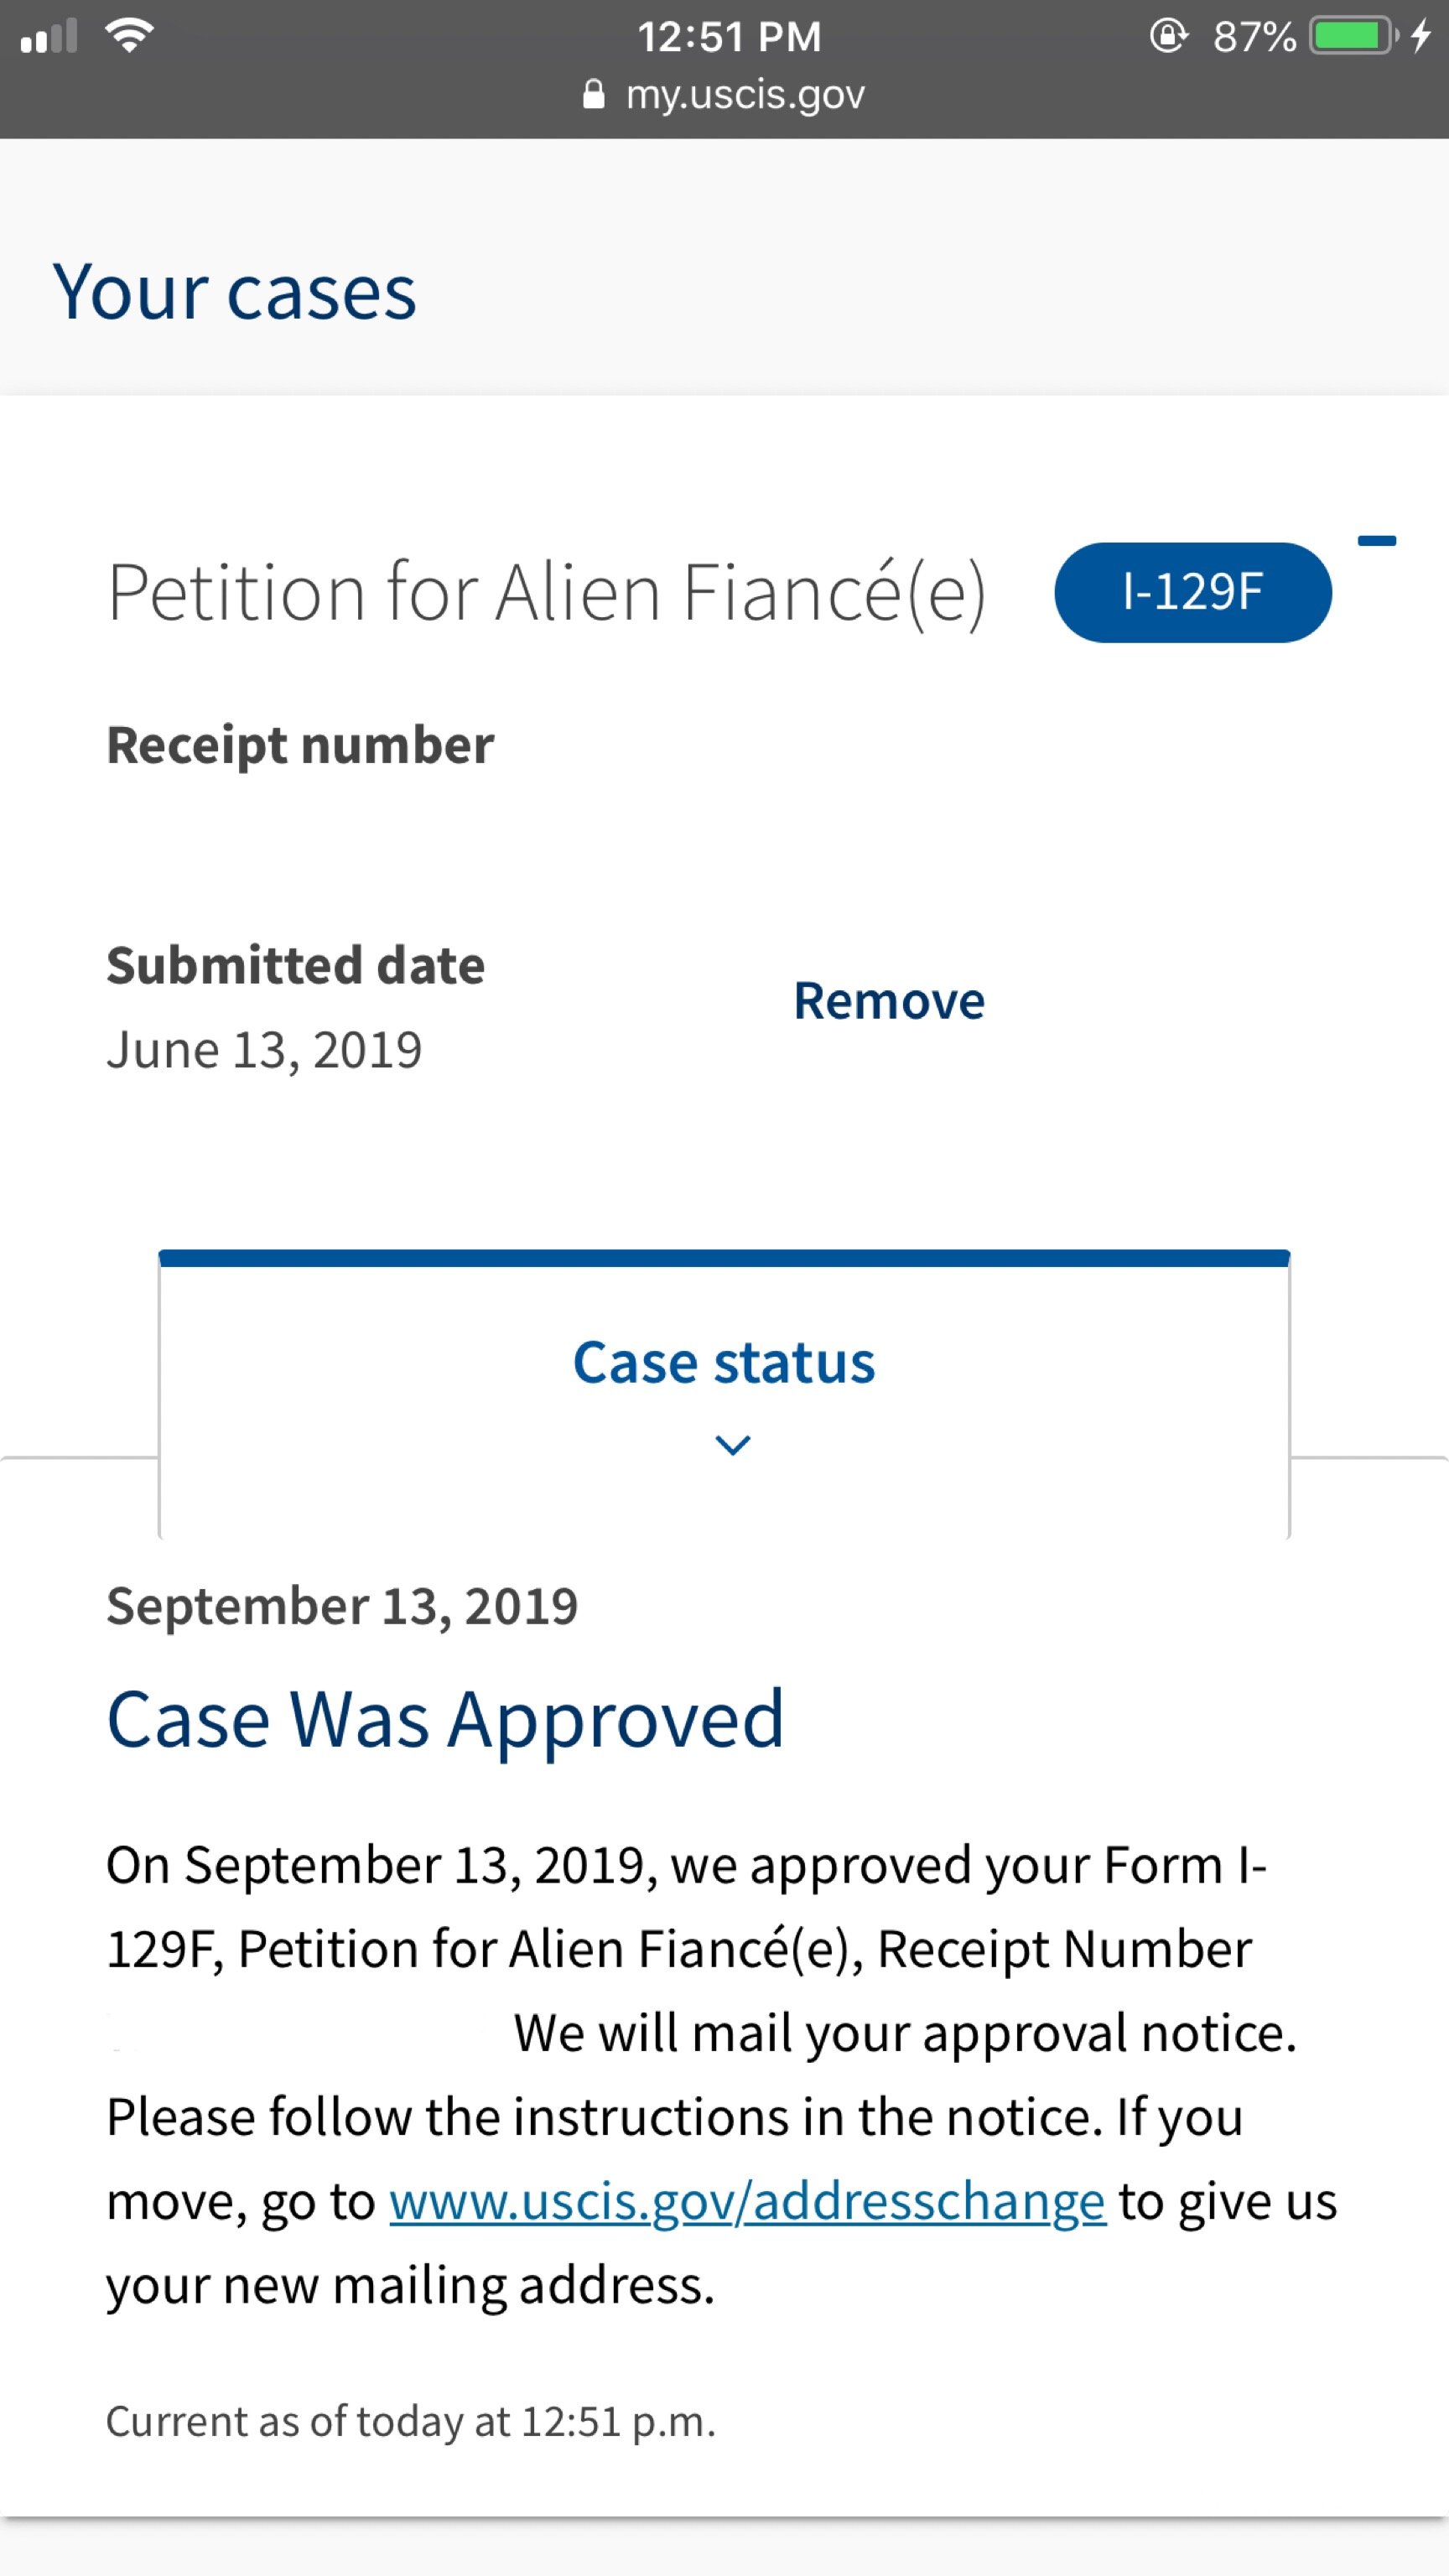1449x2576 pixels.
Task: Tap the my.uscis.gov address bar
Action: coord(744,94)
